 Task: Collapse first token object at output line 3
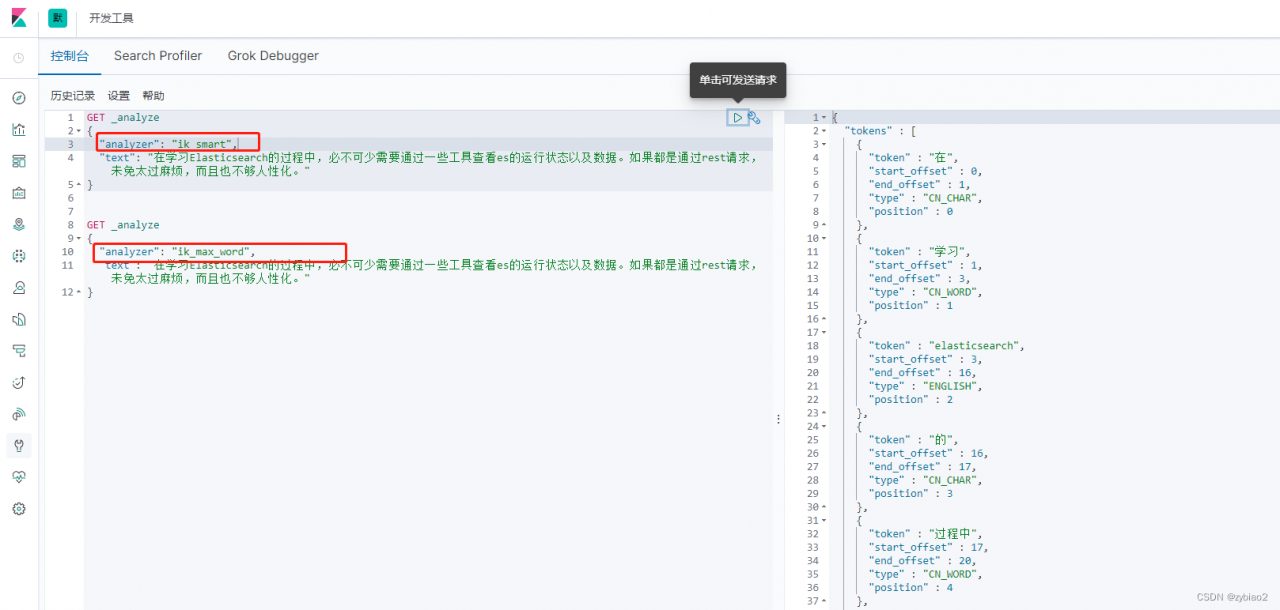(x=824, y=144)
